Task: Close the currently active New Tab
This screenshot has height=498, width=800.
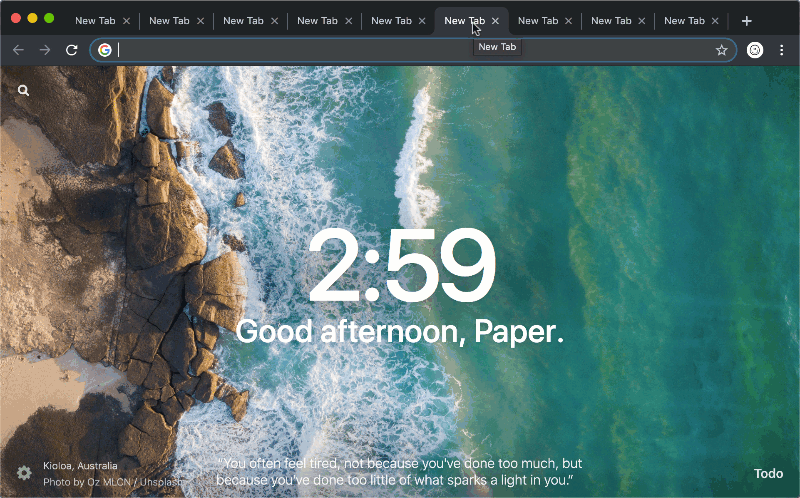Action: [x=495, y=21]
